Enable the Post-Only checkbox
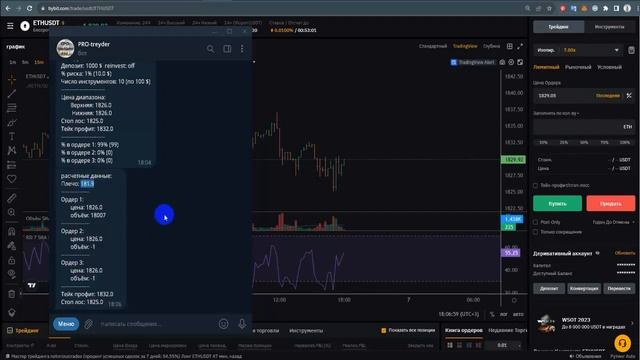Viewport: 640px width, 360px height. pyautogui.click(x=536, y=222)
